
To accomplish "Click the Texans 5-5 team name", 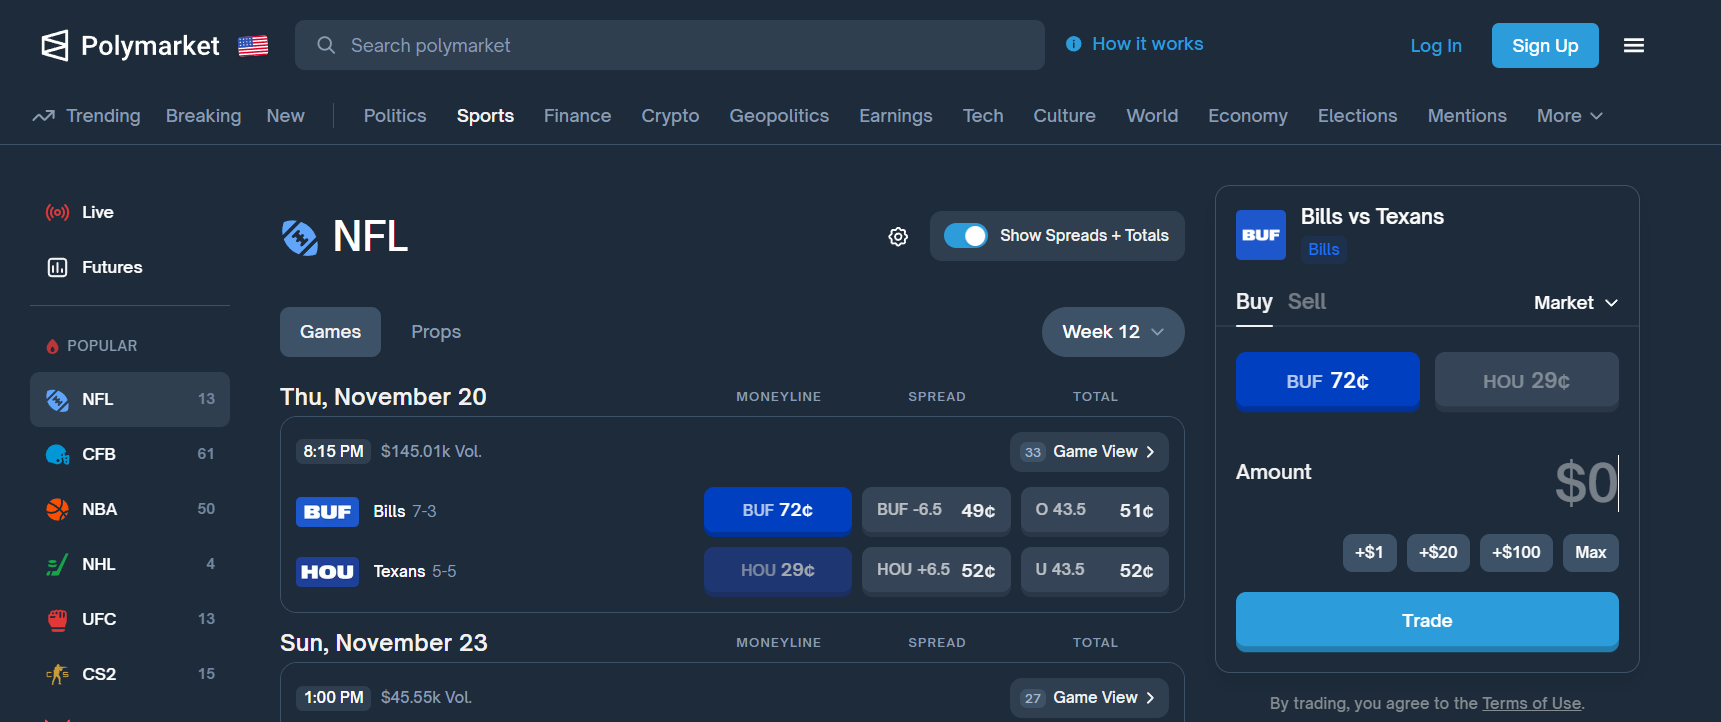I will tap(415, 572).
